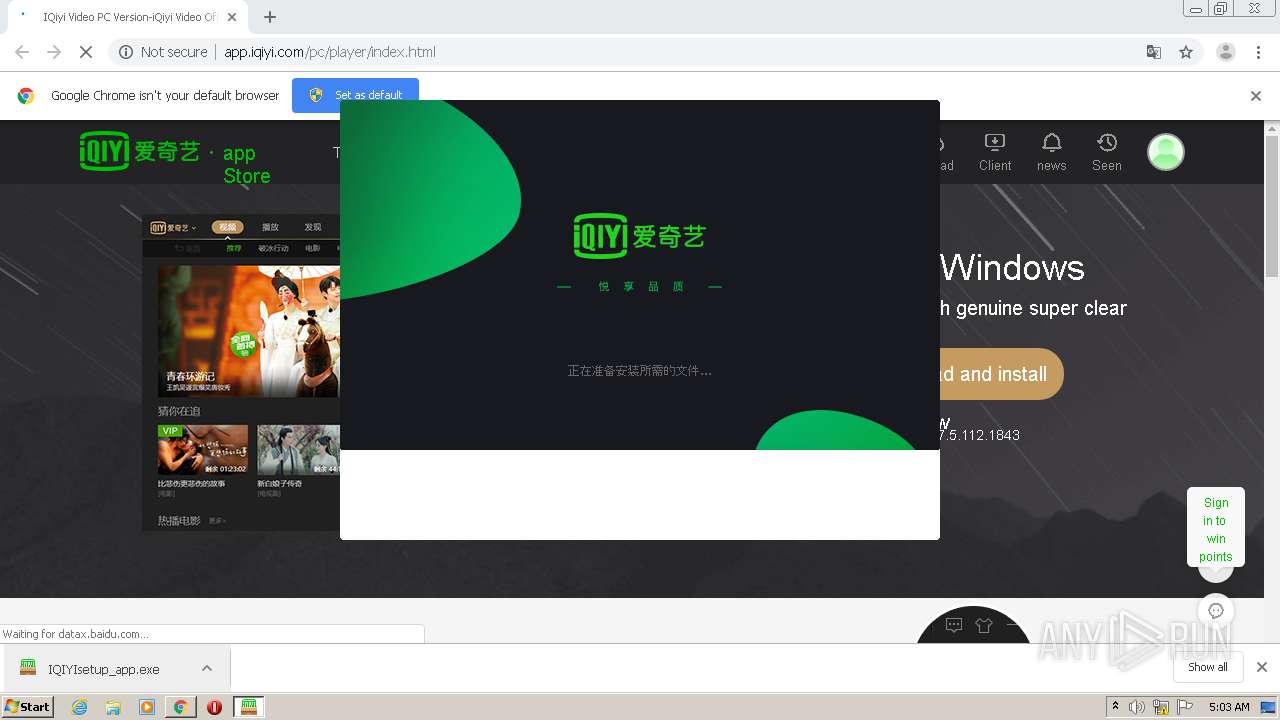Click the Windows heading text
This screenshot has width=1280, height=720.
1012,267
